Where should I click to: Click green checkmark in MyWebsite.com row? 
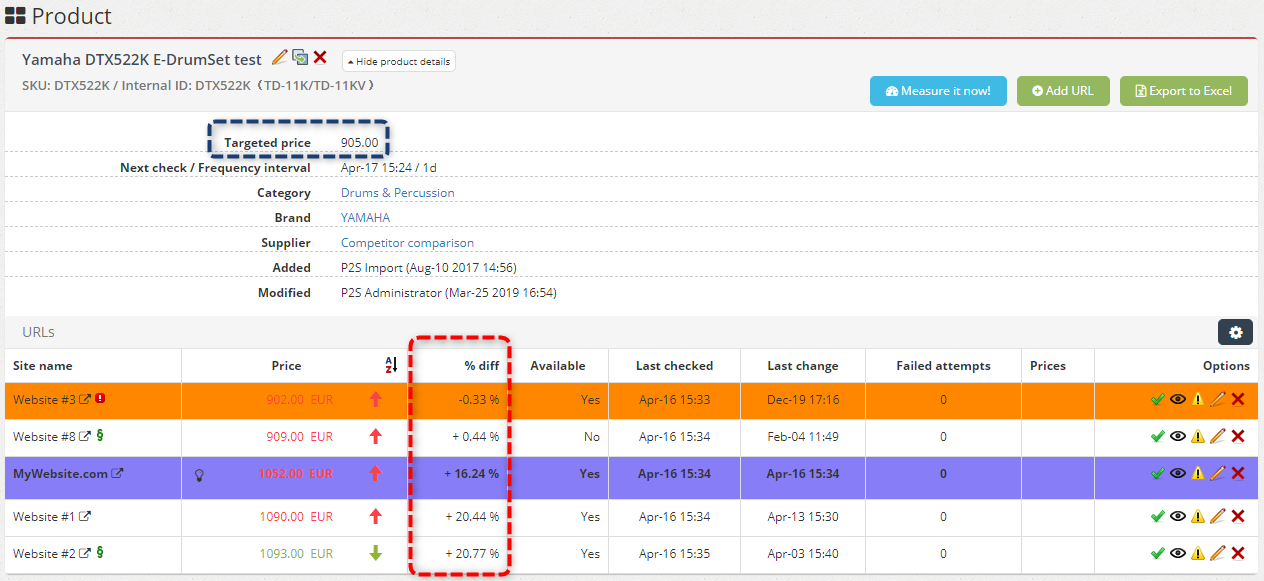(x=1158, y=474)
